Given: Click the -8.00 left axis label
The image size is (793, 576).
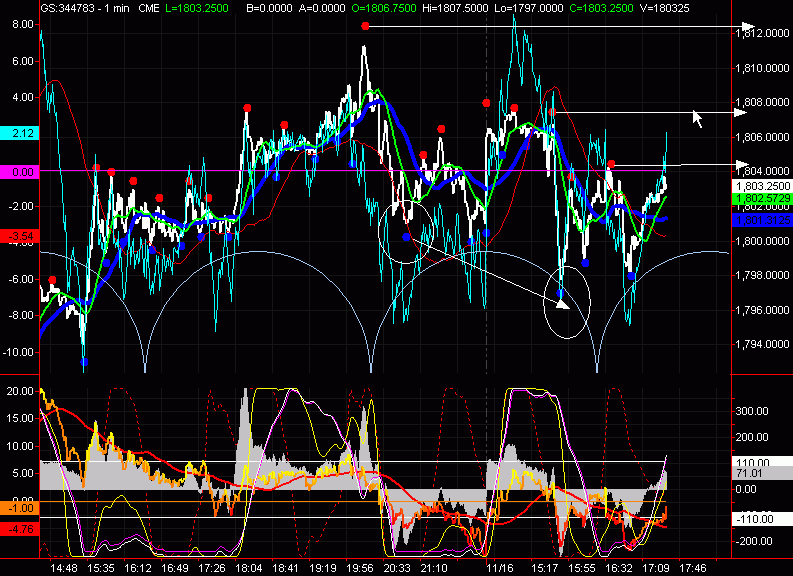Looking at the screenshot, I should 21,315.
